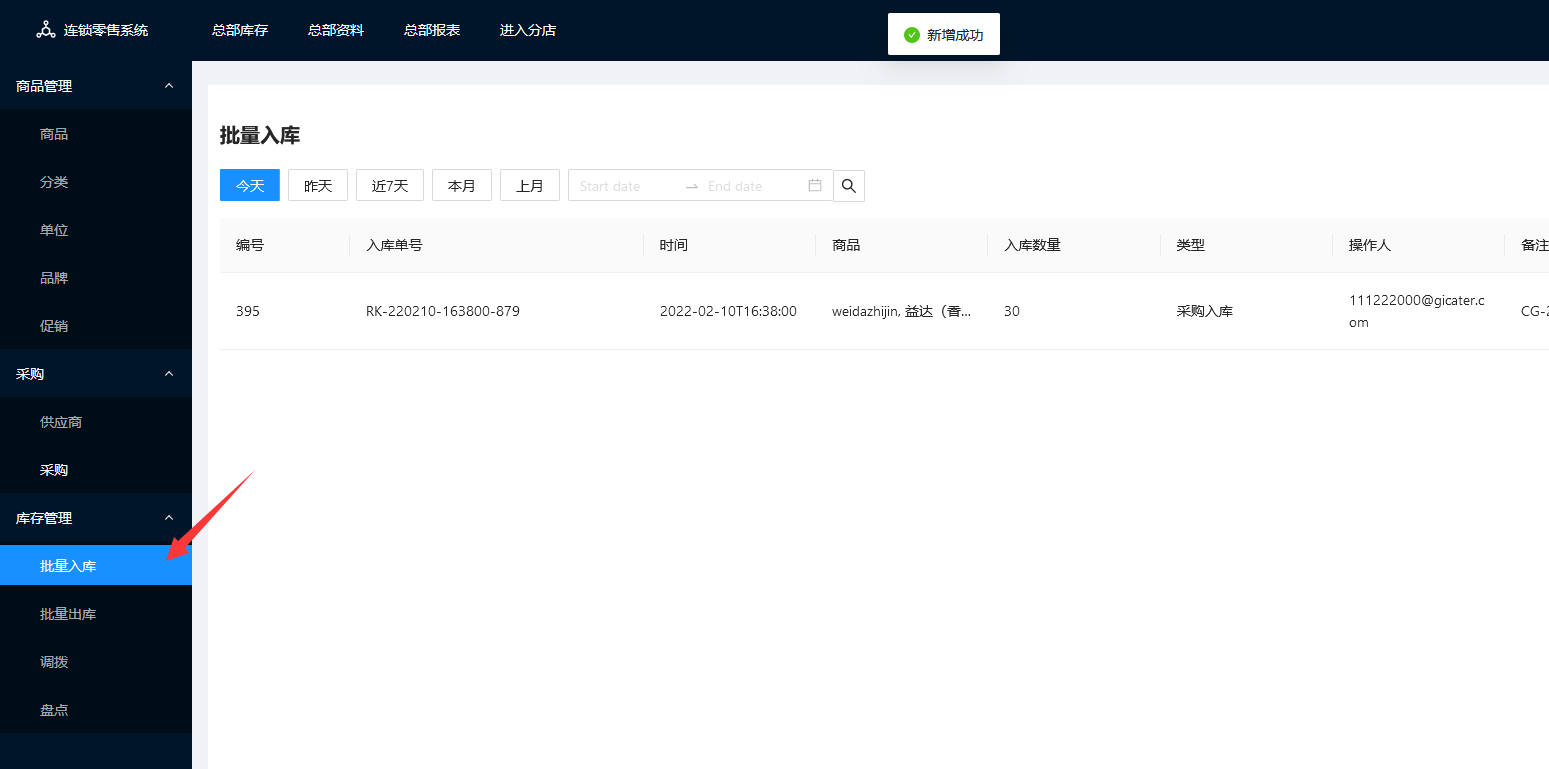
Task: Filter by 昨天
Action: coord(318,186)
